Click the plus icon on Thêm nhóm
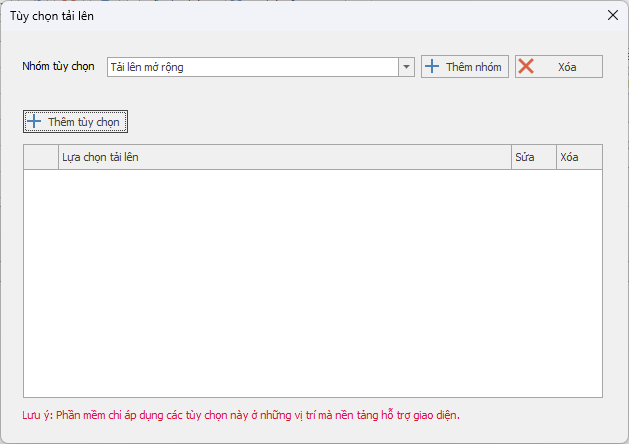This screenshot has height=444, width=629. tap(432, 67)
